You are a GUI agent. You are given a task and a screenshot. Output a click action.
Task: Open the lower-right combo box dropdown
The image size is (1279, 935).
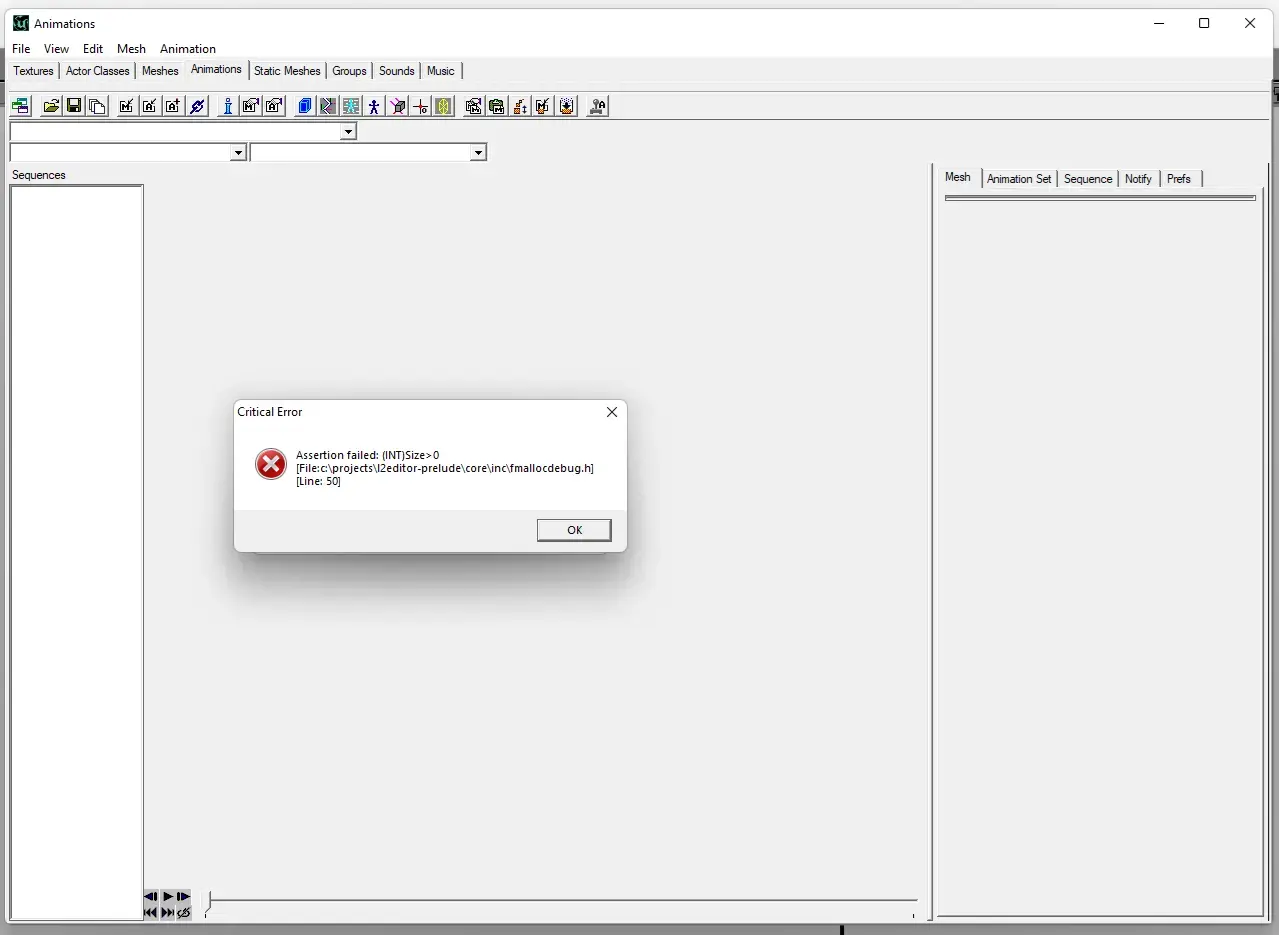coord(478,153)
